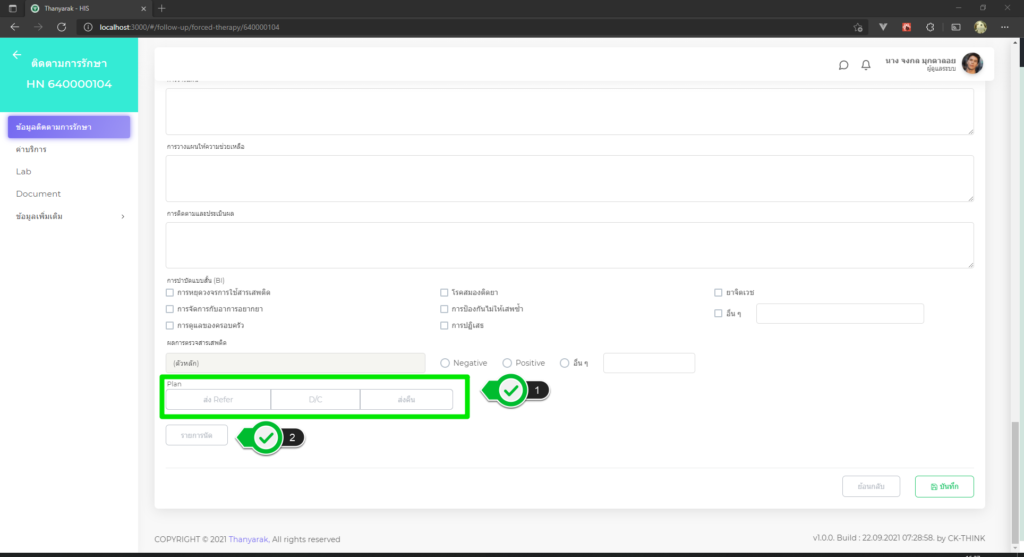Enable the การปฏิเสธ checkbox
The height and width of the screenshot is (557, 1024).
point(444,325)
